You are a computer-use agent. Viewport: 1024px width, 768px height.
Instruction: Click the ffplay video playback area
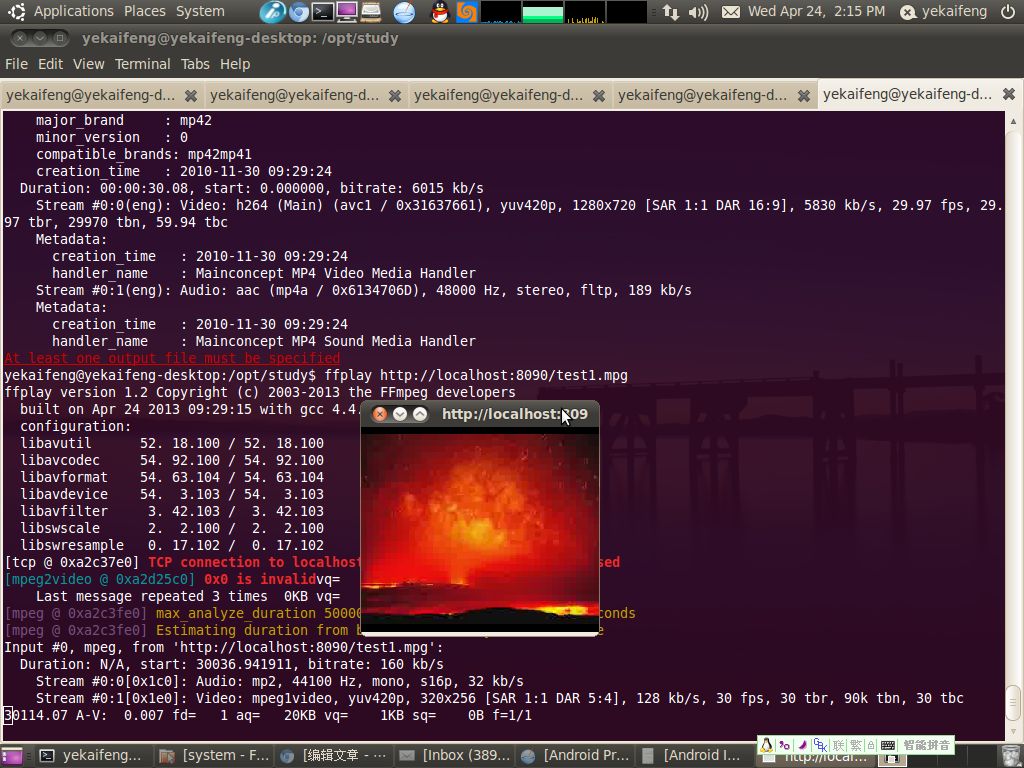[480, 529]
